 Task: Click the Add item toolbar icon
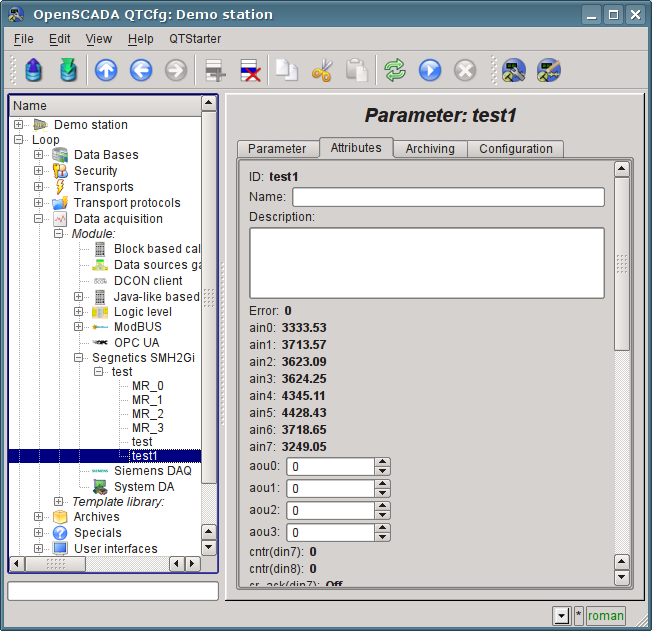coord(214,70)
